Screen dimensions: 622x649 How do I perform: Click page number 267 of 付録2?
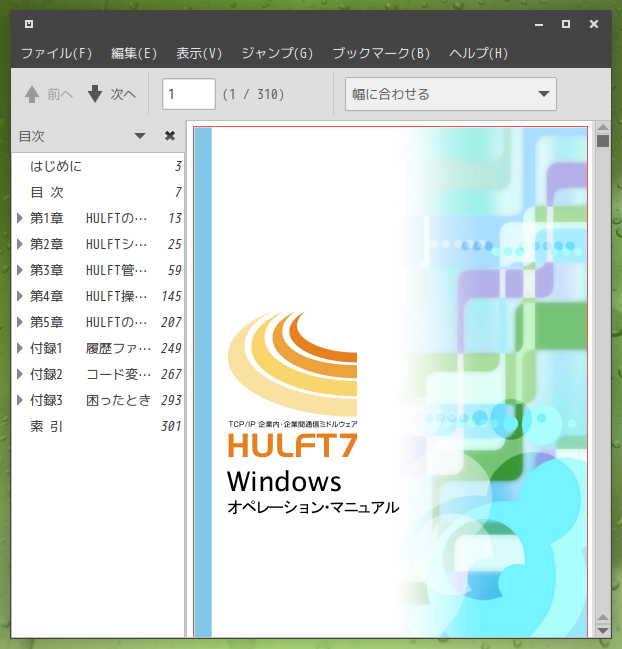tap(171, 374)
